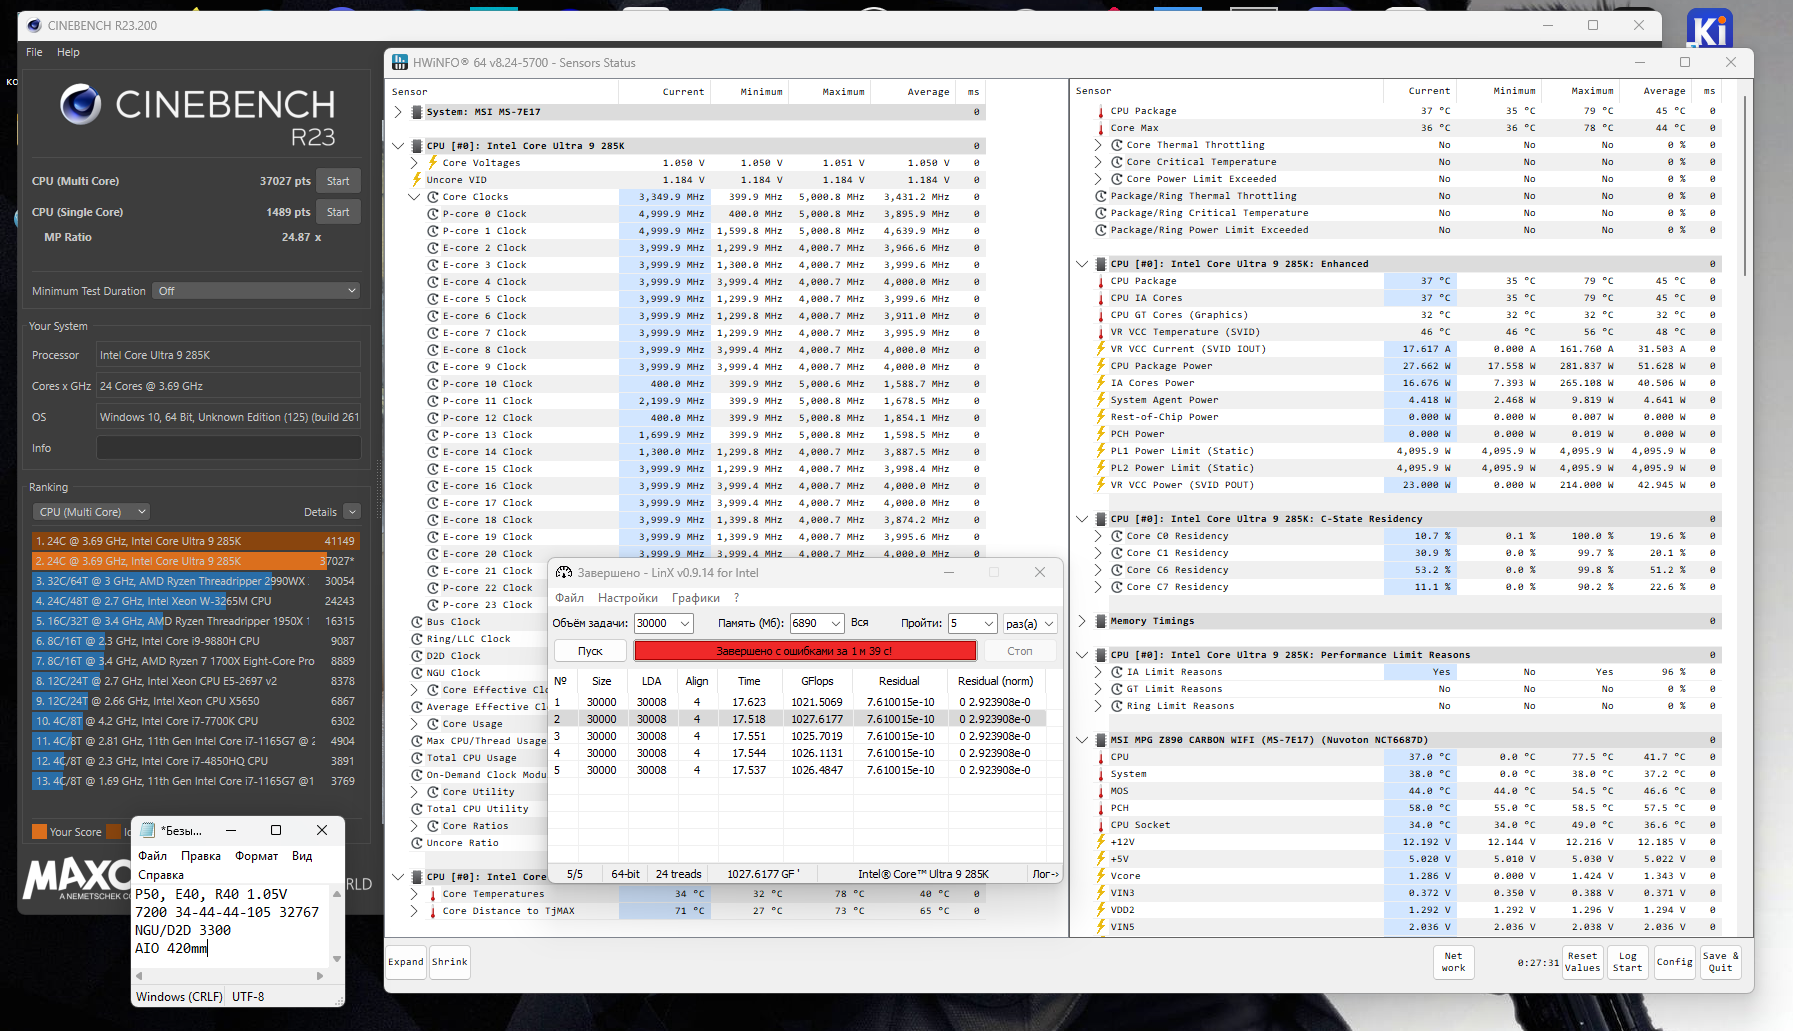
Task: Click the chip icon beside MSI MPG Z890 CARBON WIFI
Action: [x=1101, y=739]
